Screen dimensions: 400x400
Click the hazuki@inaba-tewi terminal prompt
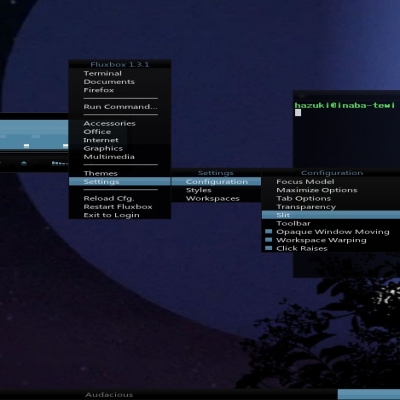(x=344, y=105)
